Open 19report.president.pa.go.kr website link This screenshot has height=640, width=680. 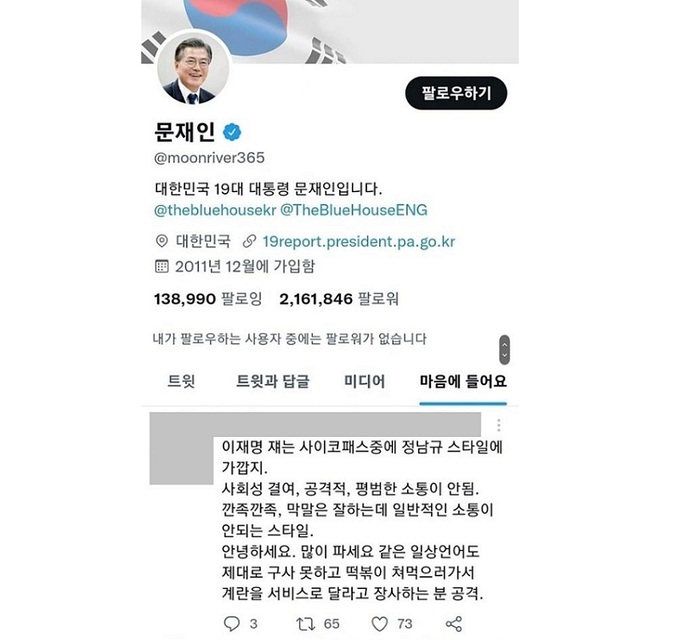coord(359,242)
